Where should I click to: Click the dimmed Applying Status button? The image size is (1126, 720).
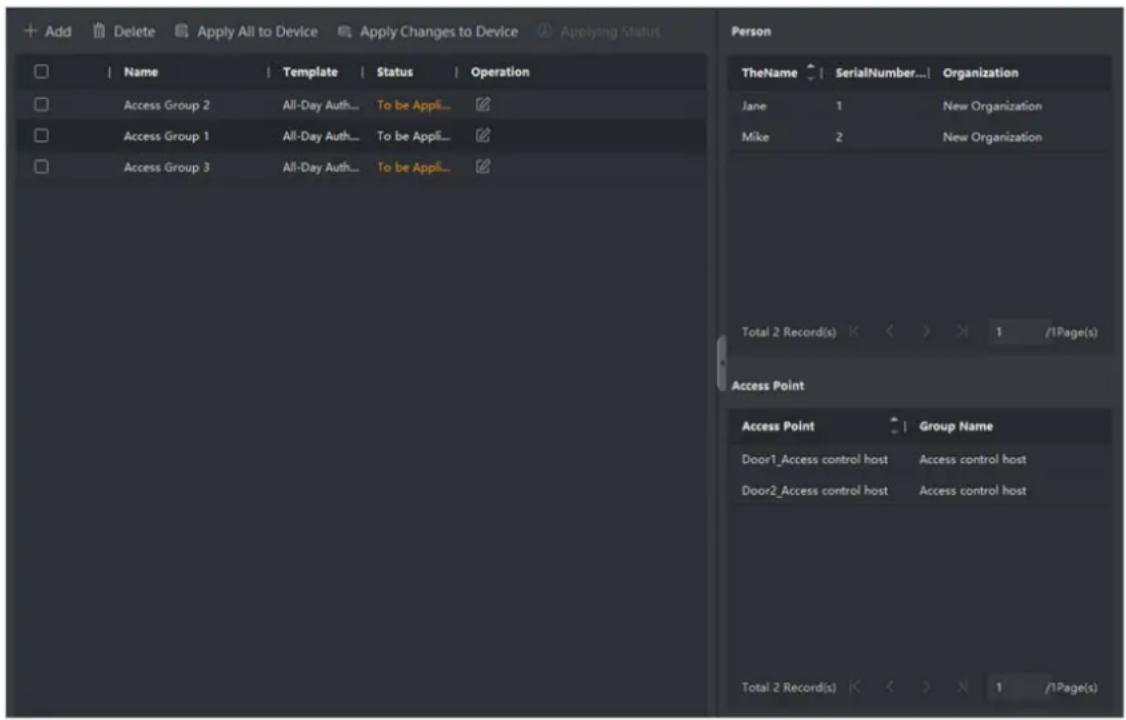tap(598, 32)
